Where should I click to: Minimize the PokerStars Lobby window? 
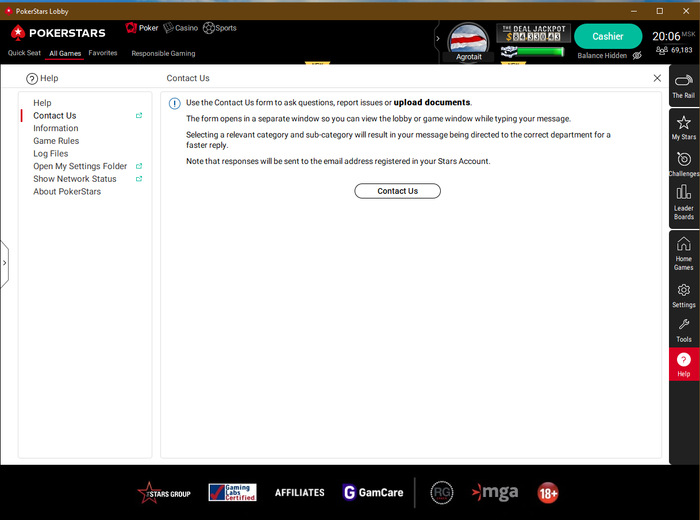coord(633,11)
